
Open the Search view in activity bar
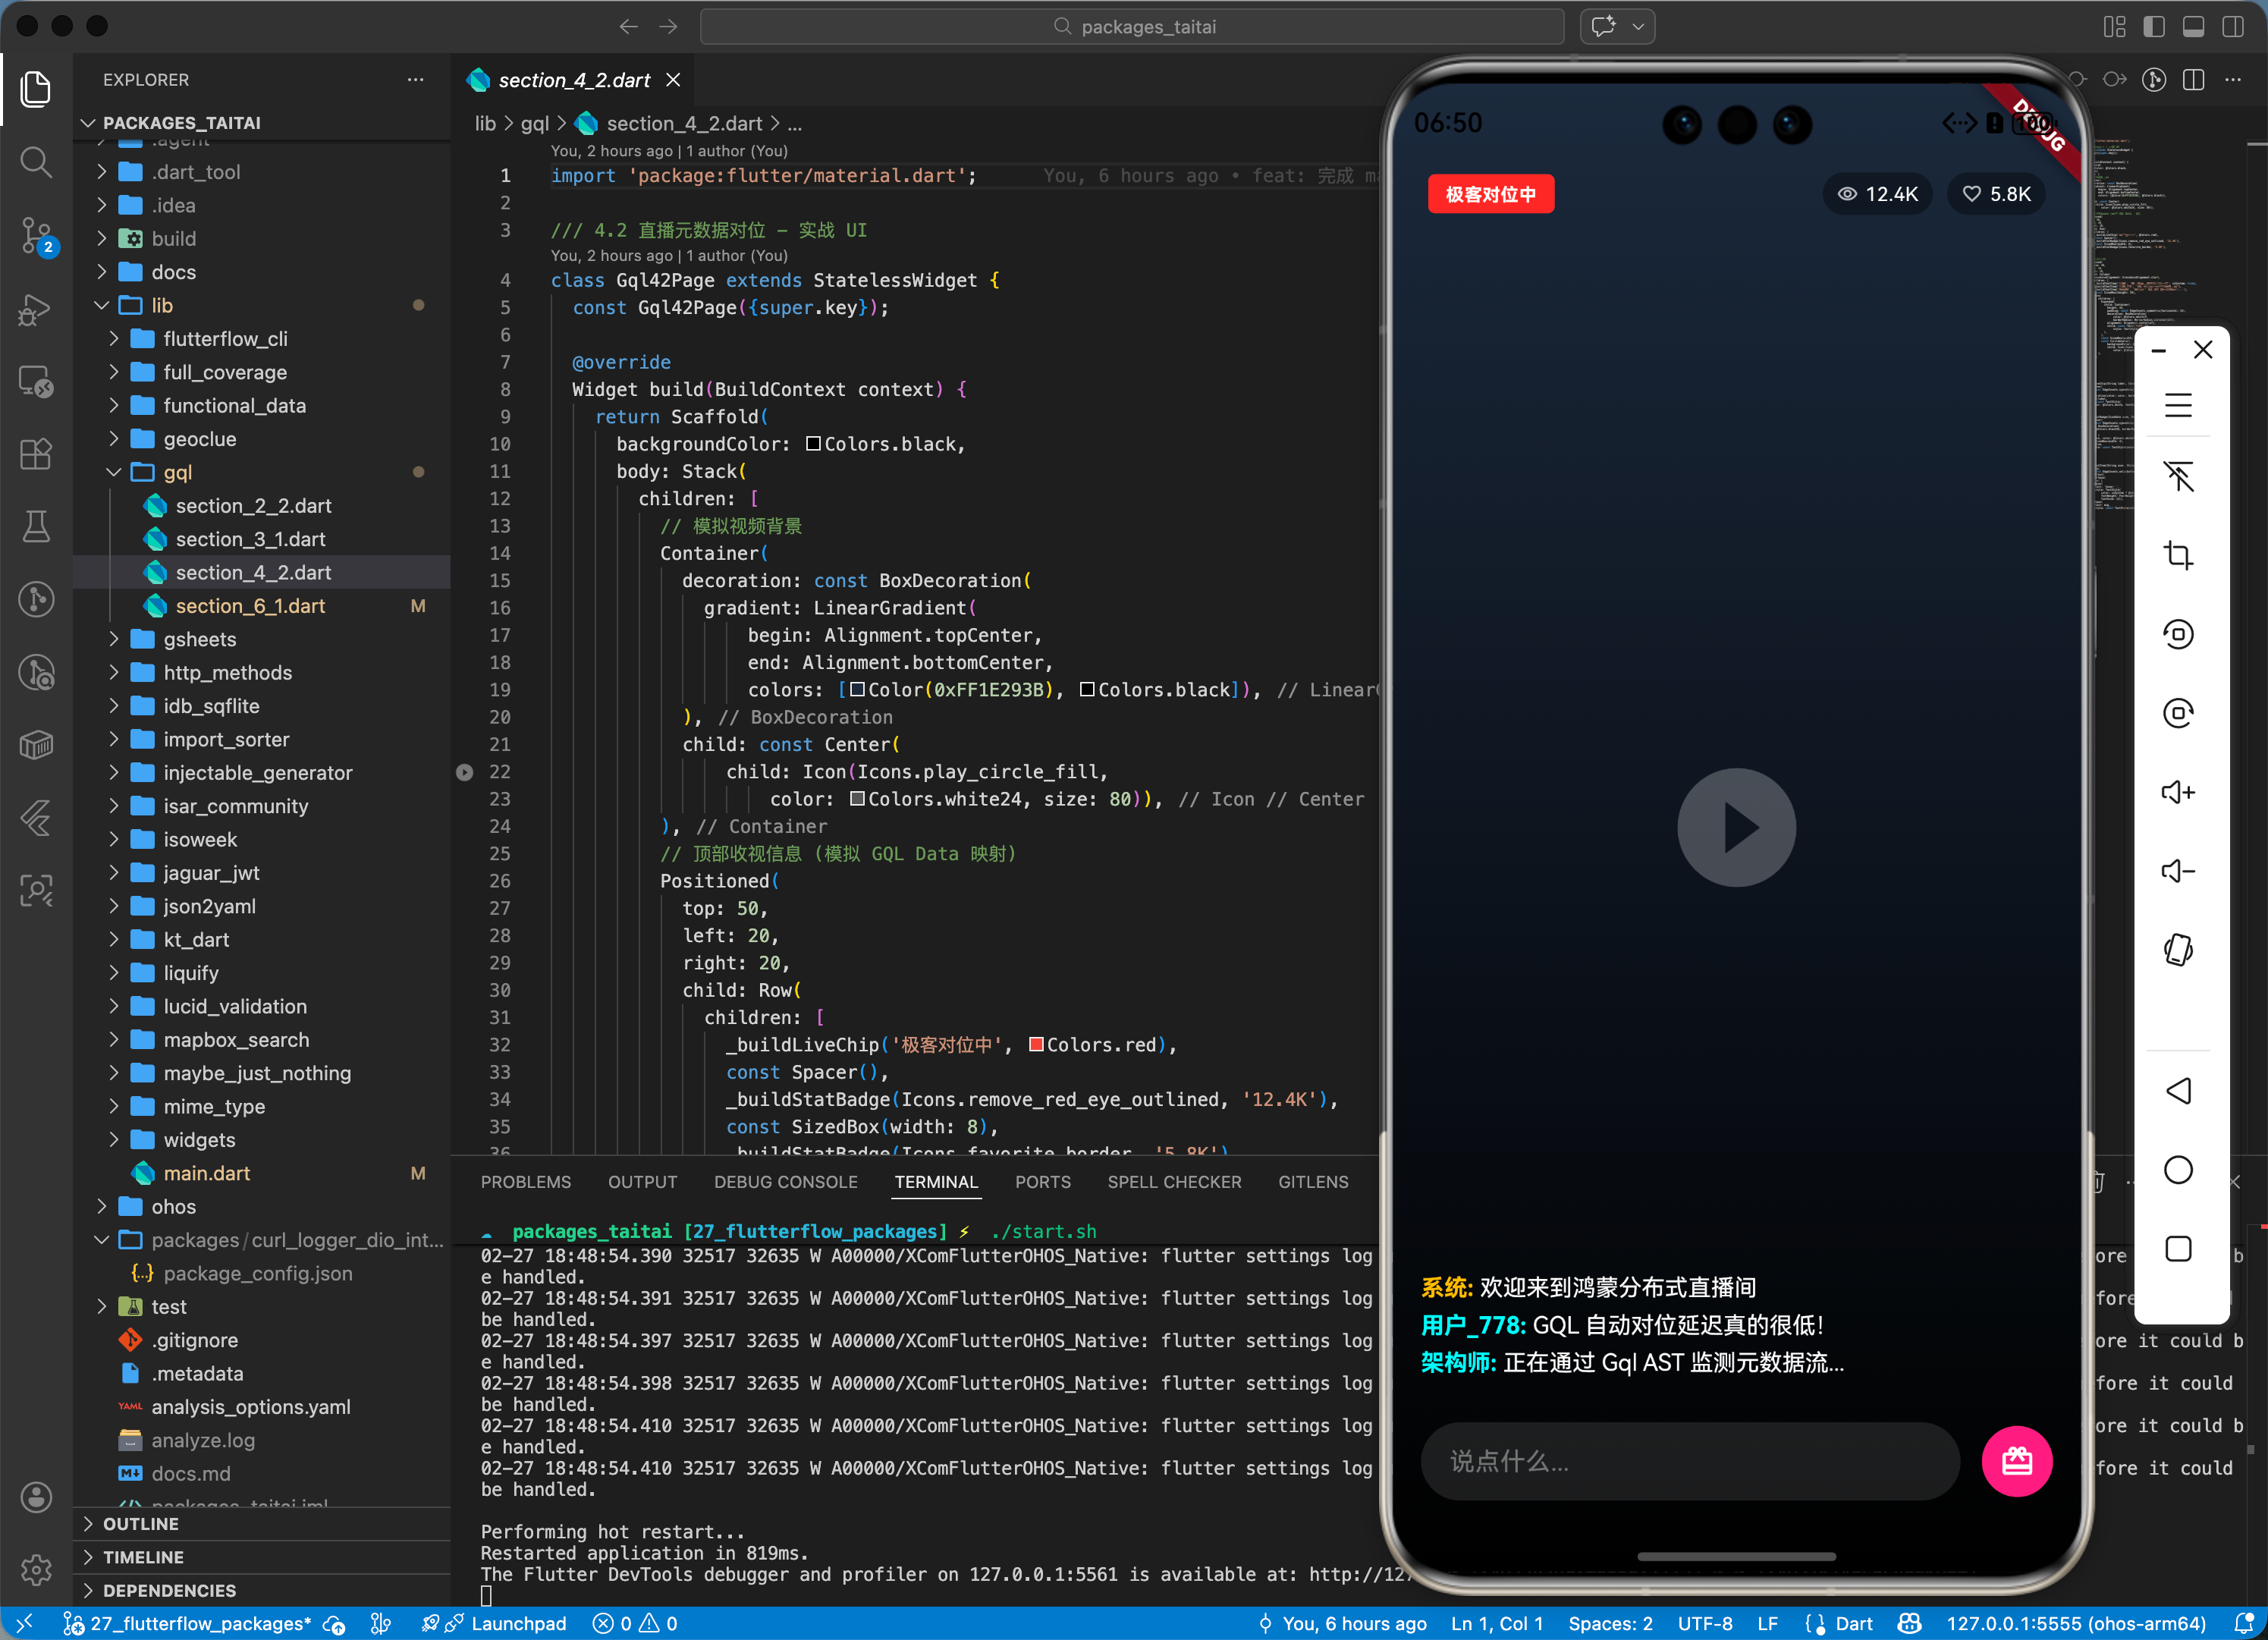point(36,161)
